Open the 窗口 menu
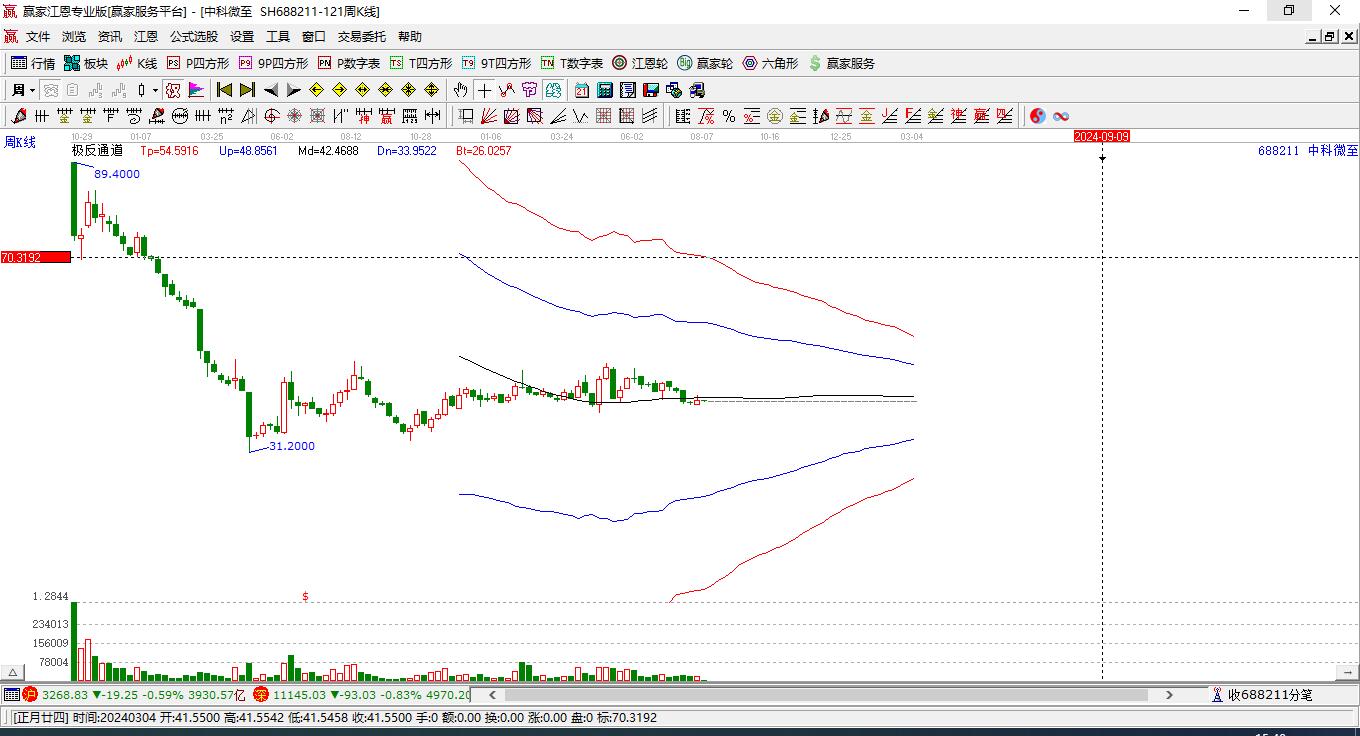 point(314,37)
